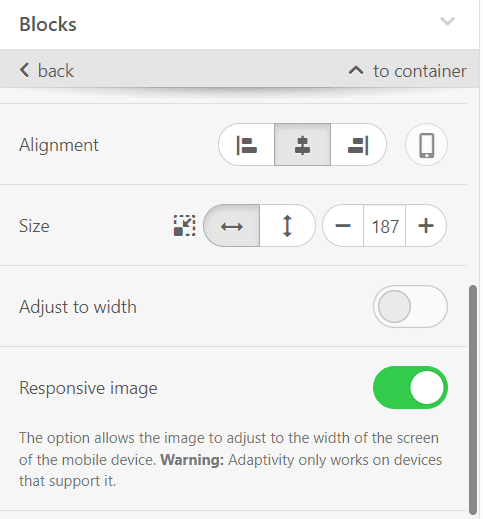Click the bold Warning: text
Viewport: 483px width, 519px height.
click(x=192, y=460)
